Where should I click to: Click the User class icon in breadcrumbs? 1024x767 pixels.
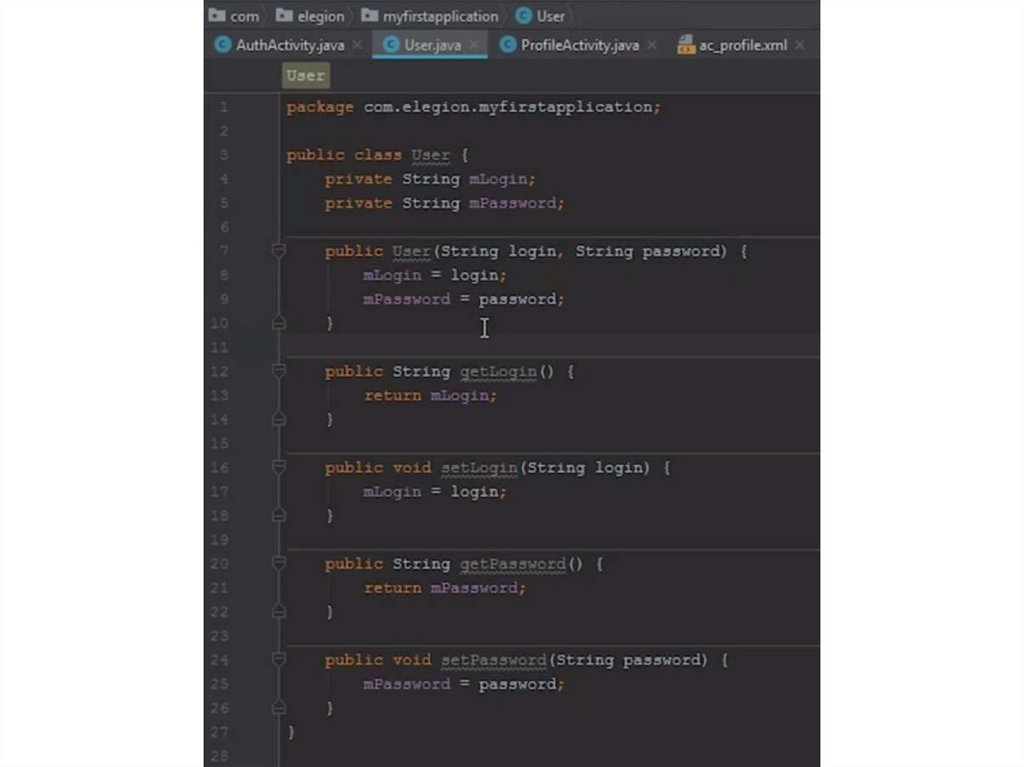click(524, 16)
